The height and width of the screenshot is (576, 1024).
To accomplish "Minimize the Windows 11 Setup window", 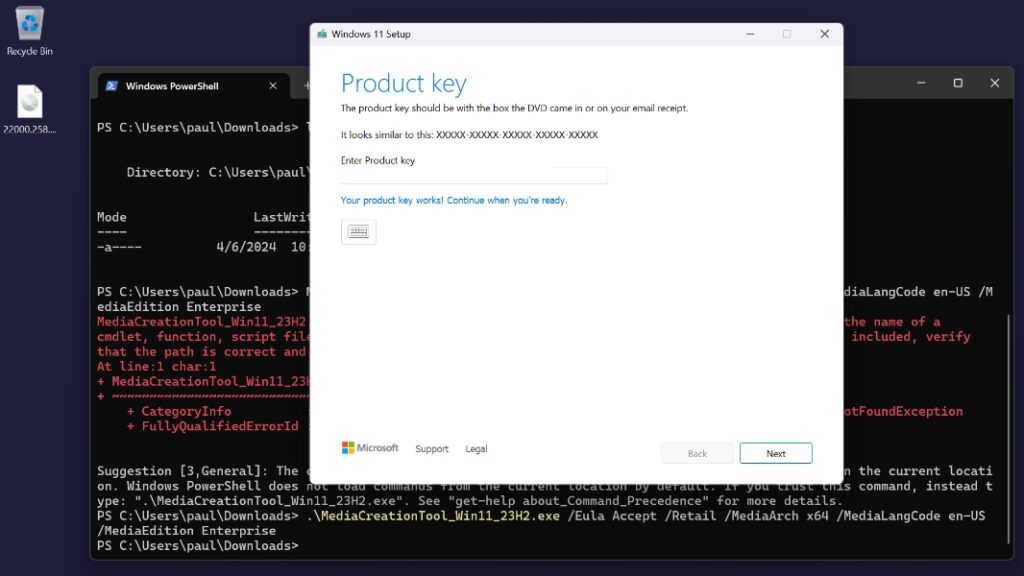I will pyautogui.click(x=750, y=34).
